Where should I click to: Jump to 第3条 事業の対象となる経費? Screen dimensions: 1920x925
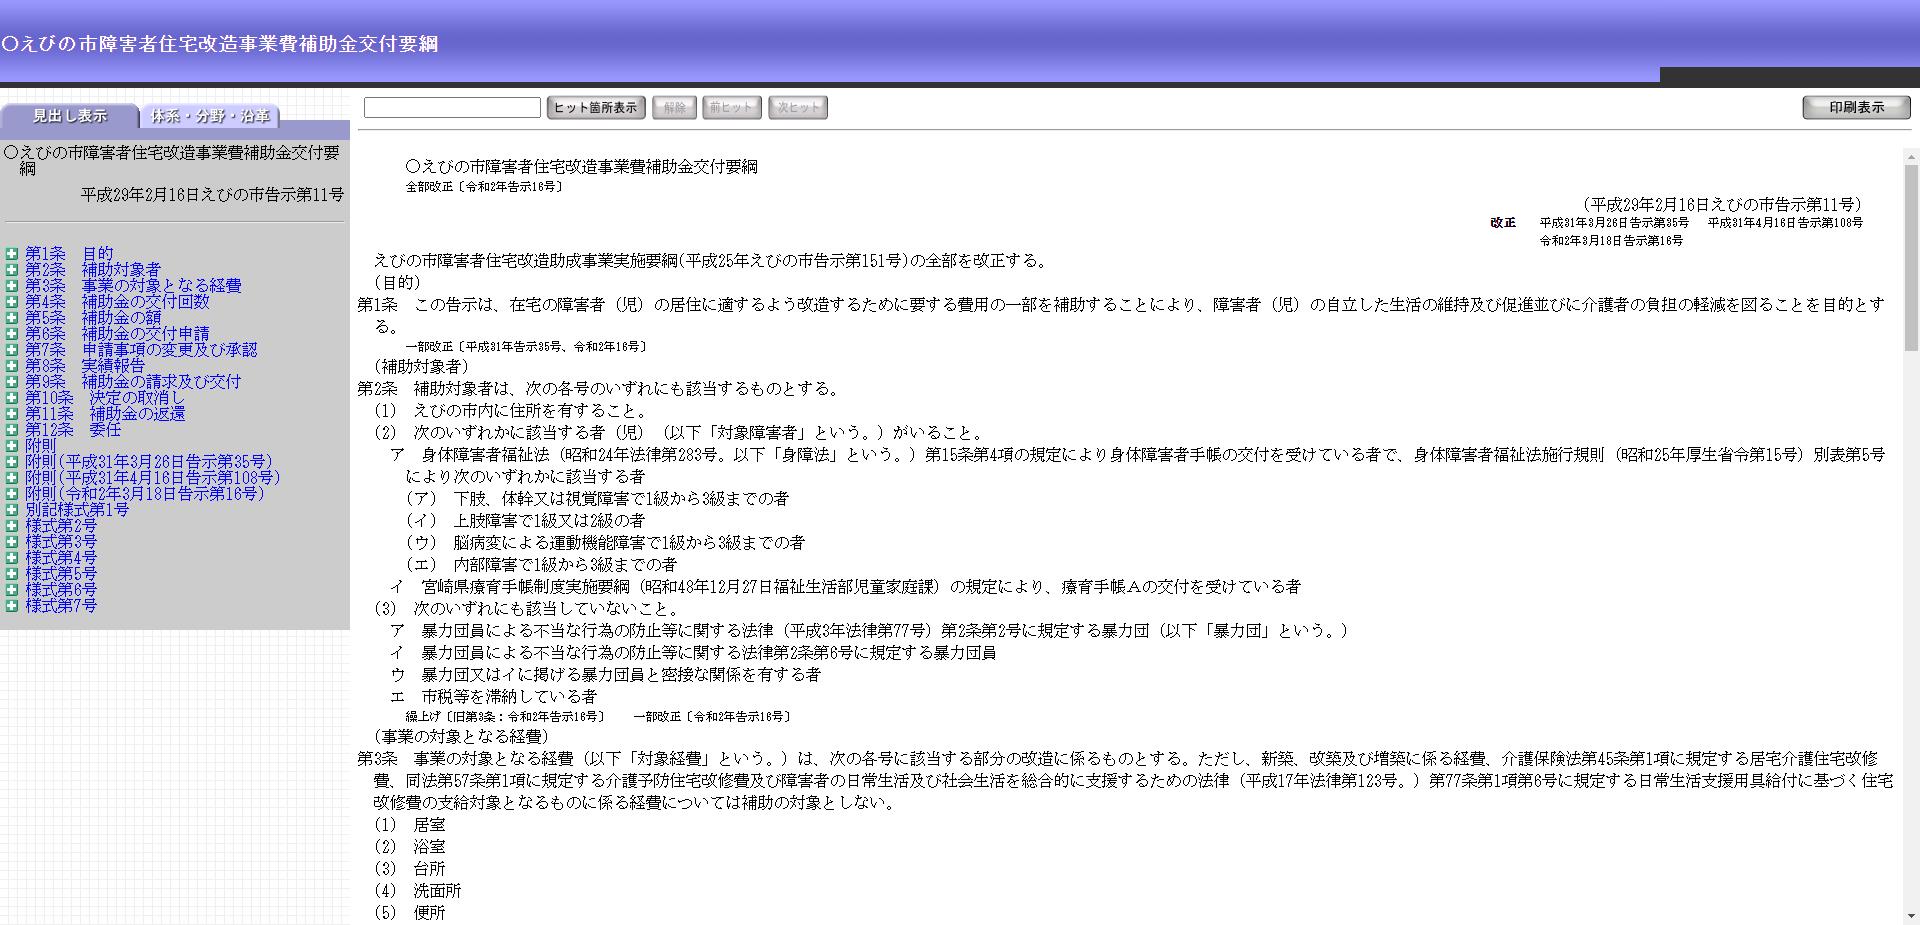coord(133,286)
